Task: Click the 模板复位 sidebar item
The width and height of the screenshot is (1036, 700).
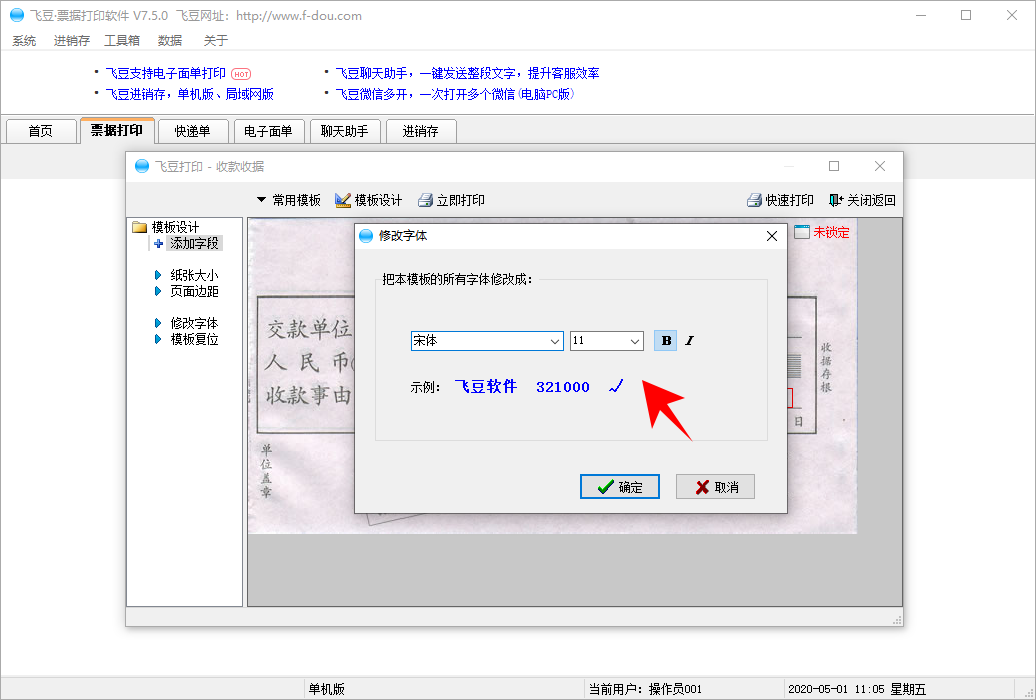Action: [x=193, y=339]
